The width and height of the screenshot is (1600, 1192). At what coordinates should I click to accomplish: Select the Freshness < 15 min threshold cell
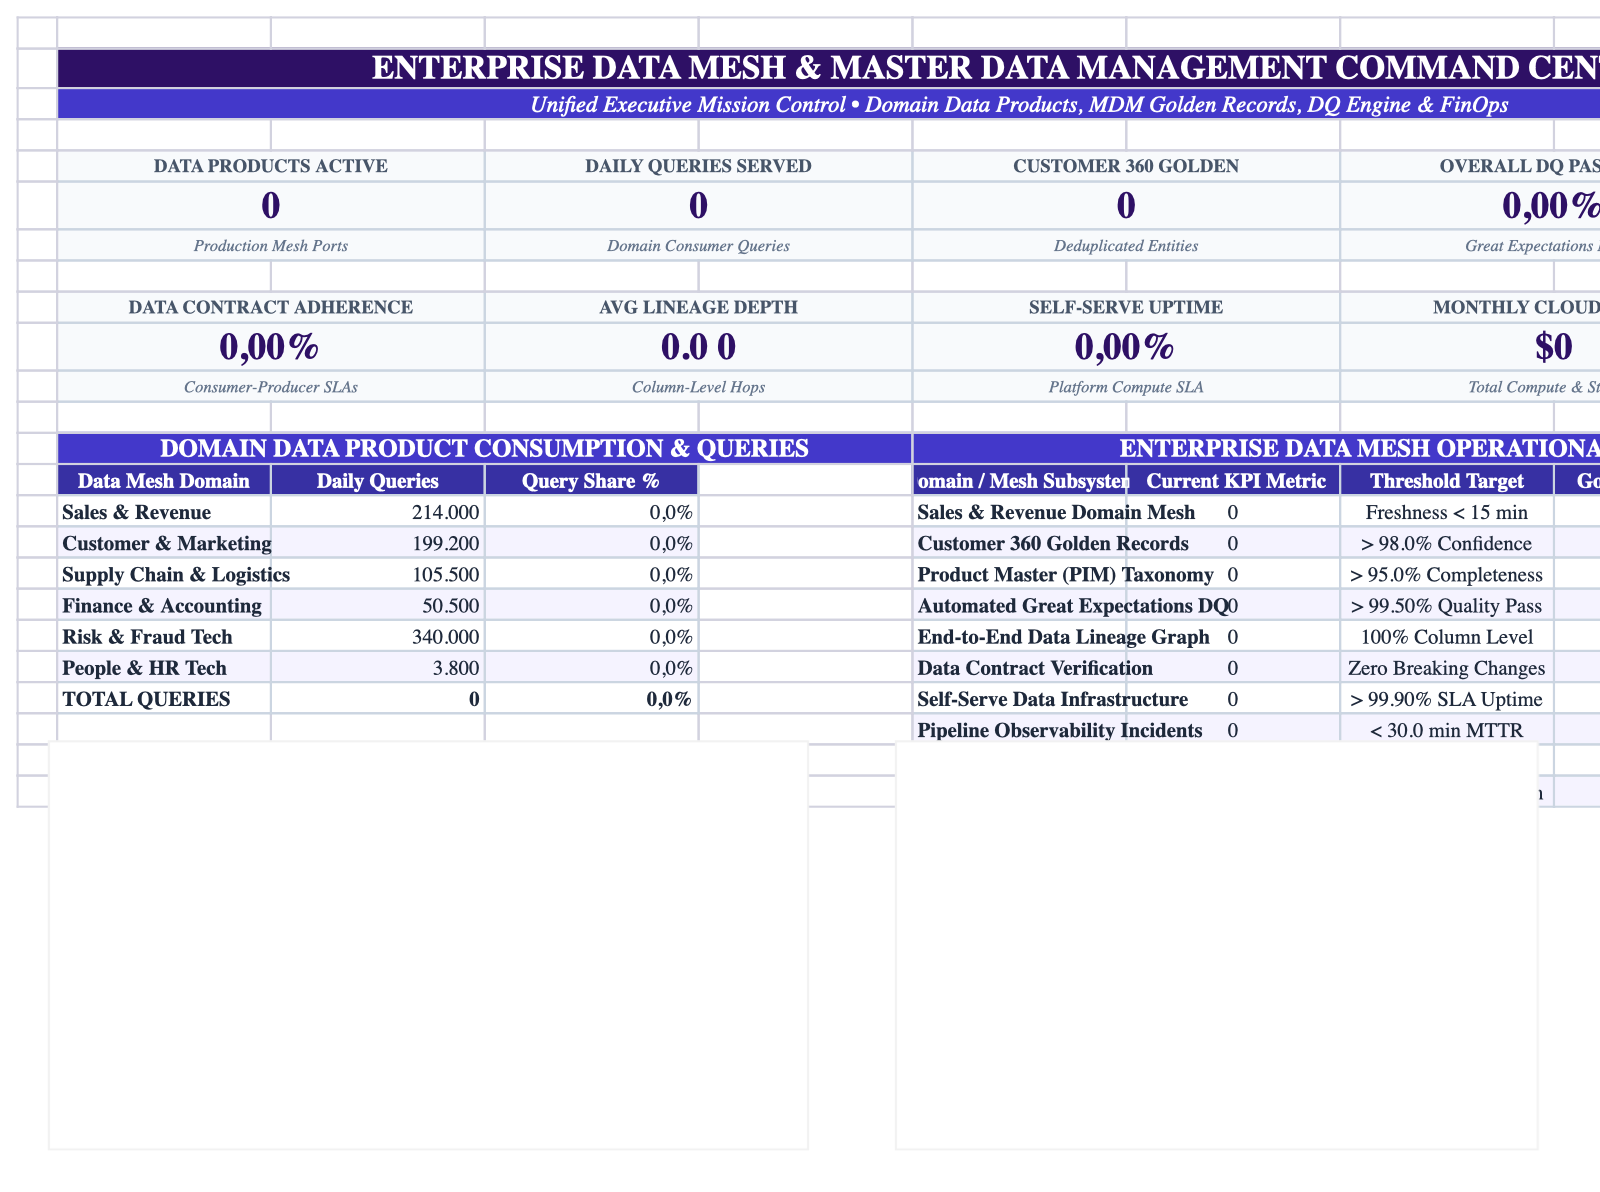click(x=1447, y=513)
